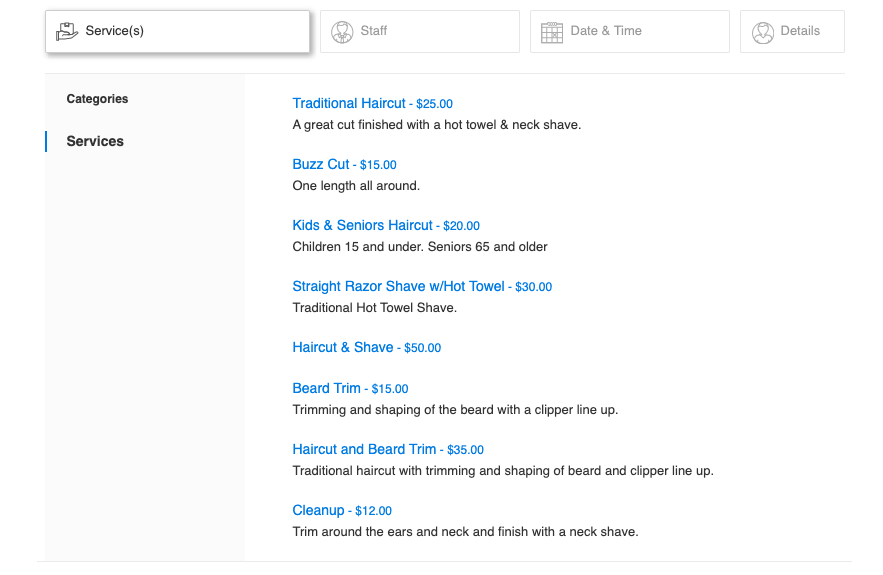Image resolution: width=883 pixels, height=575 pixels.
Task: Choose the Haircut and Beard Trim service
Action: point(364,449)
